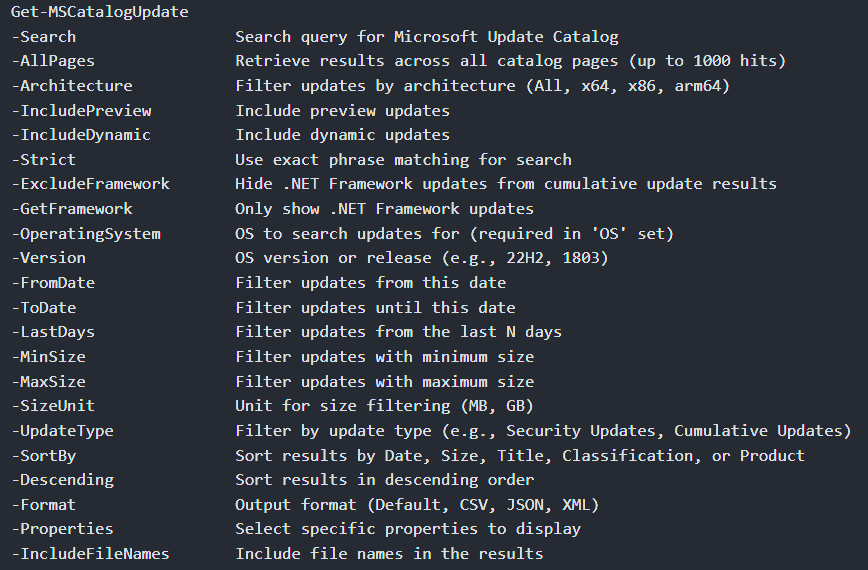Screen dimensions: 868x570
Task: Select the -SortBy parameter name
Action: tap(49, 455)
